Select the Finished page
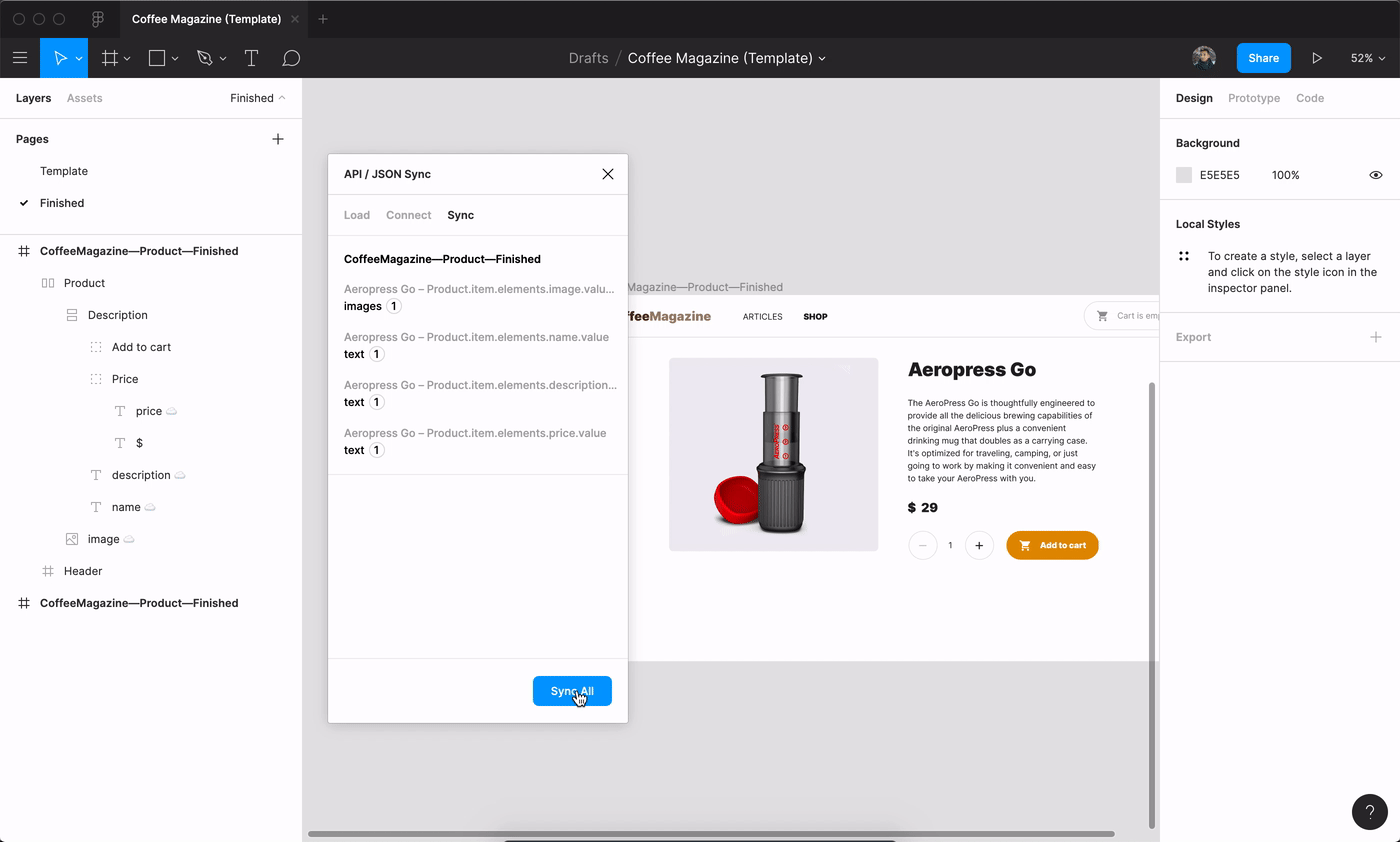 [x=62, y=203]
